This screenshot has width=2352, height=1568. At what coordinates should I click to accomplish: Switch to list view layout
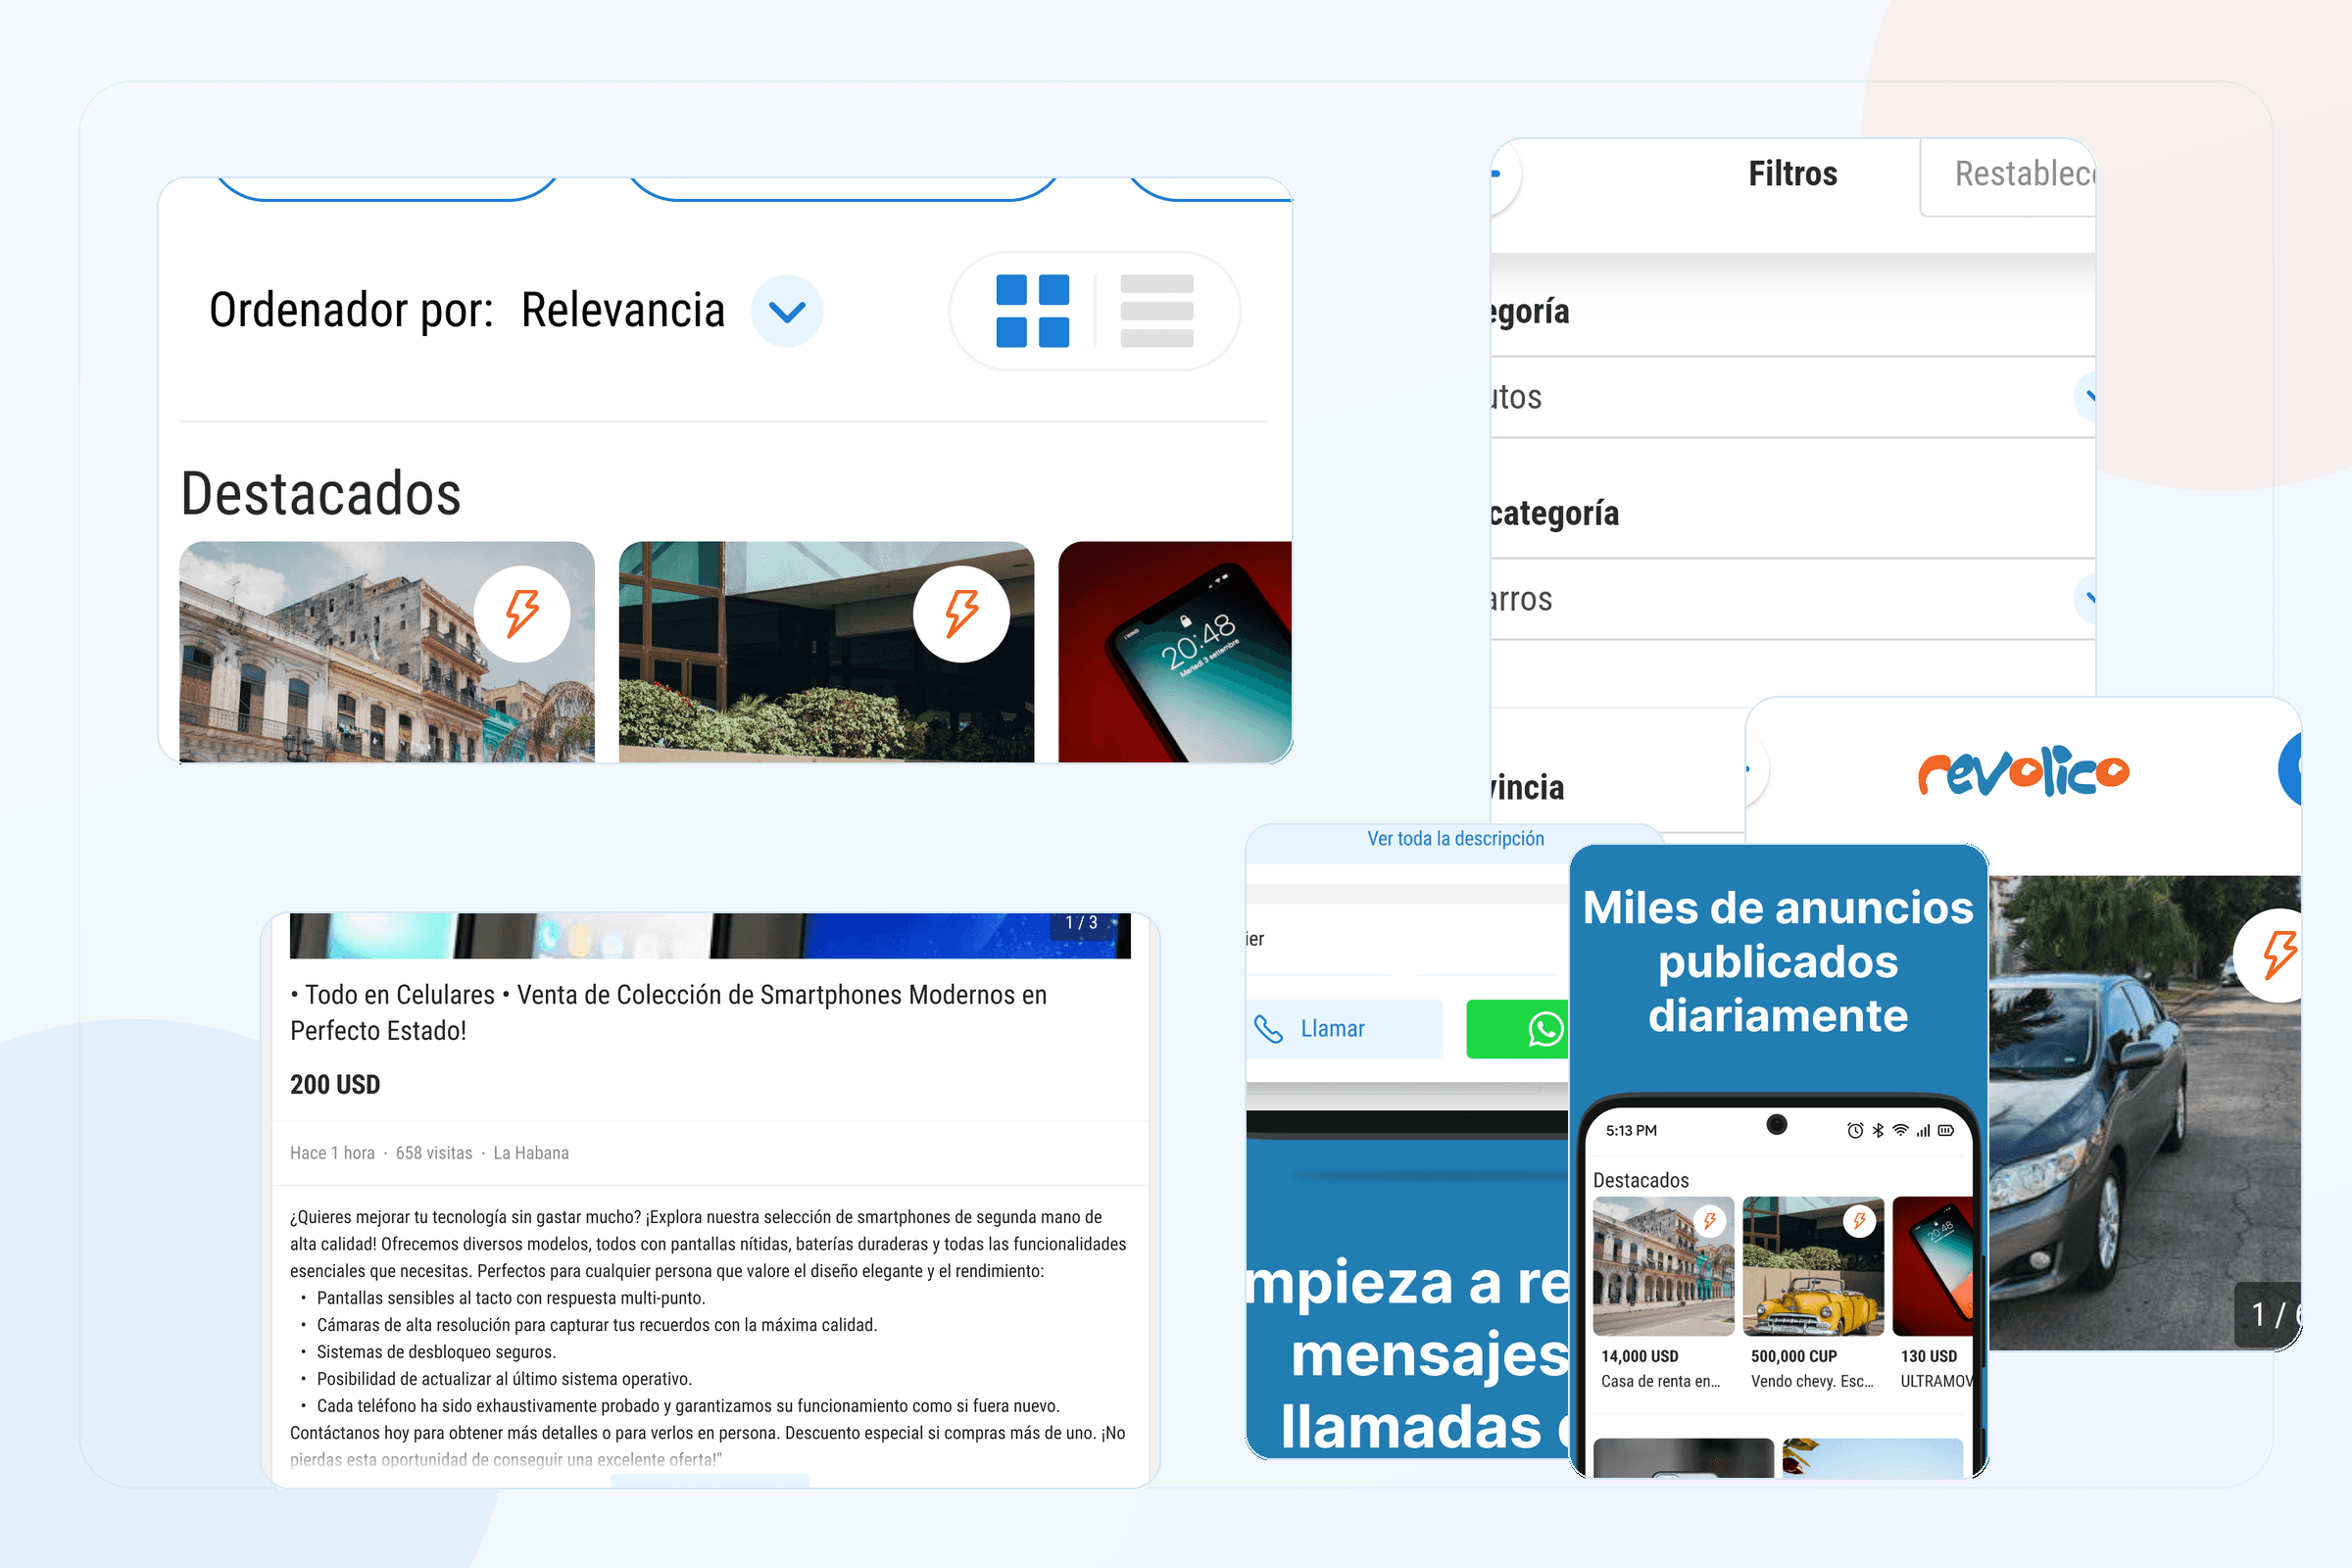(1157, 311)
